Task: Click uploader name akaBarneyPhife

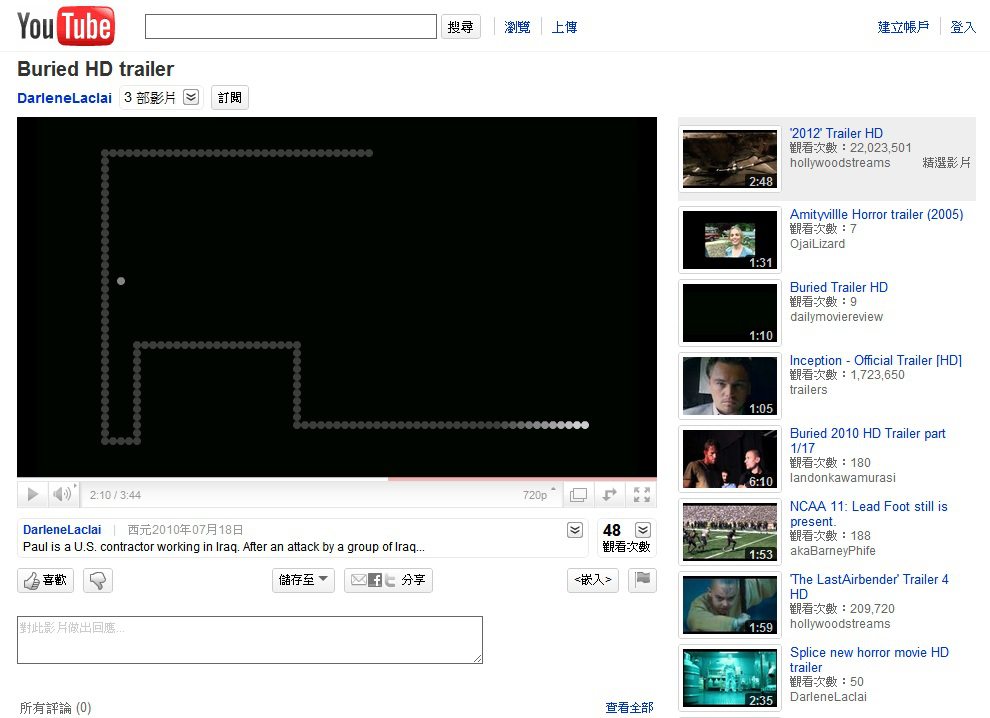Action: (832, 551)
